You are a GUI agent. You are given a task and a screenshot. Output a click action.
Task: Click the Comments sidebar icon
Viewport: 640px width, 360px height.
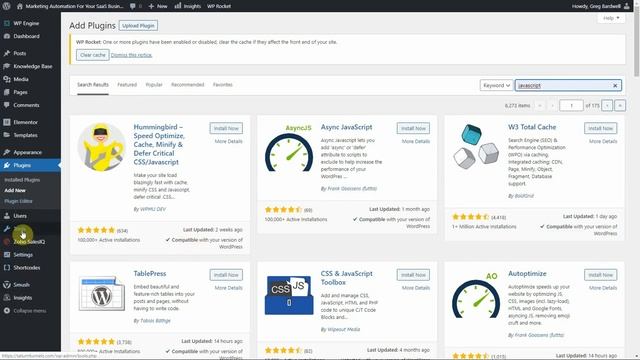(7, 105)
